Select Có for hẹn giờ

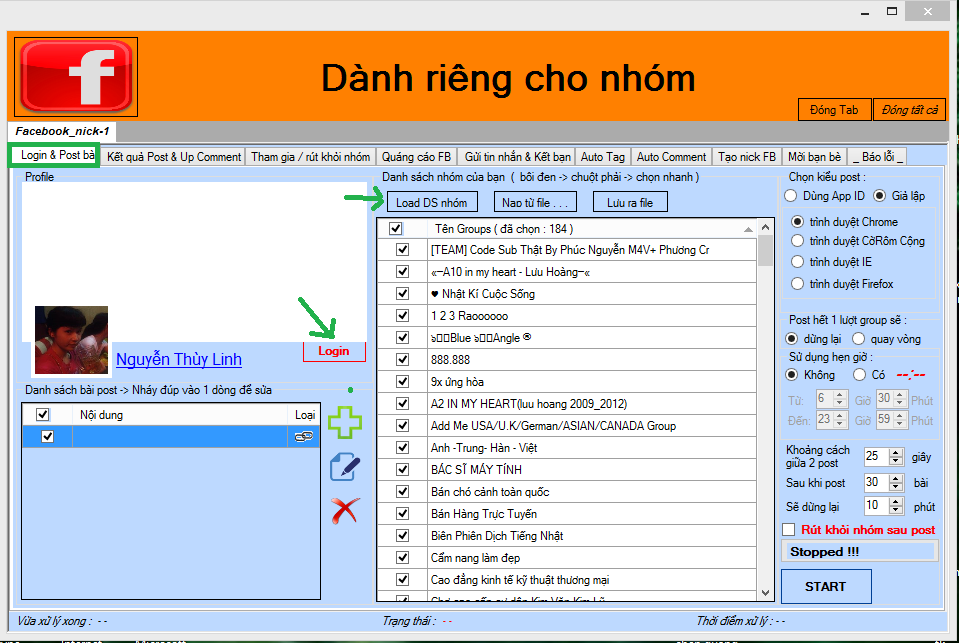pos(859,374)
